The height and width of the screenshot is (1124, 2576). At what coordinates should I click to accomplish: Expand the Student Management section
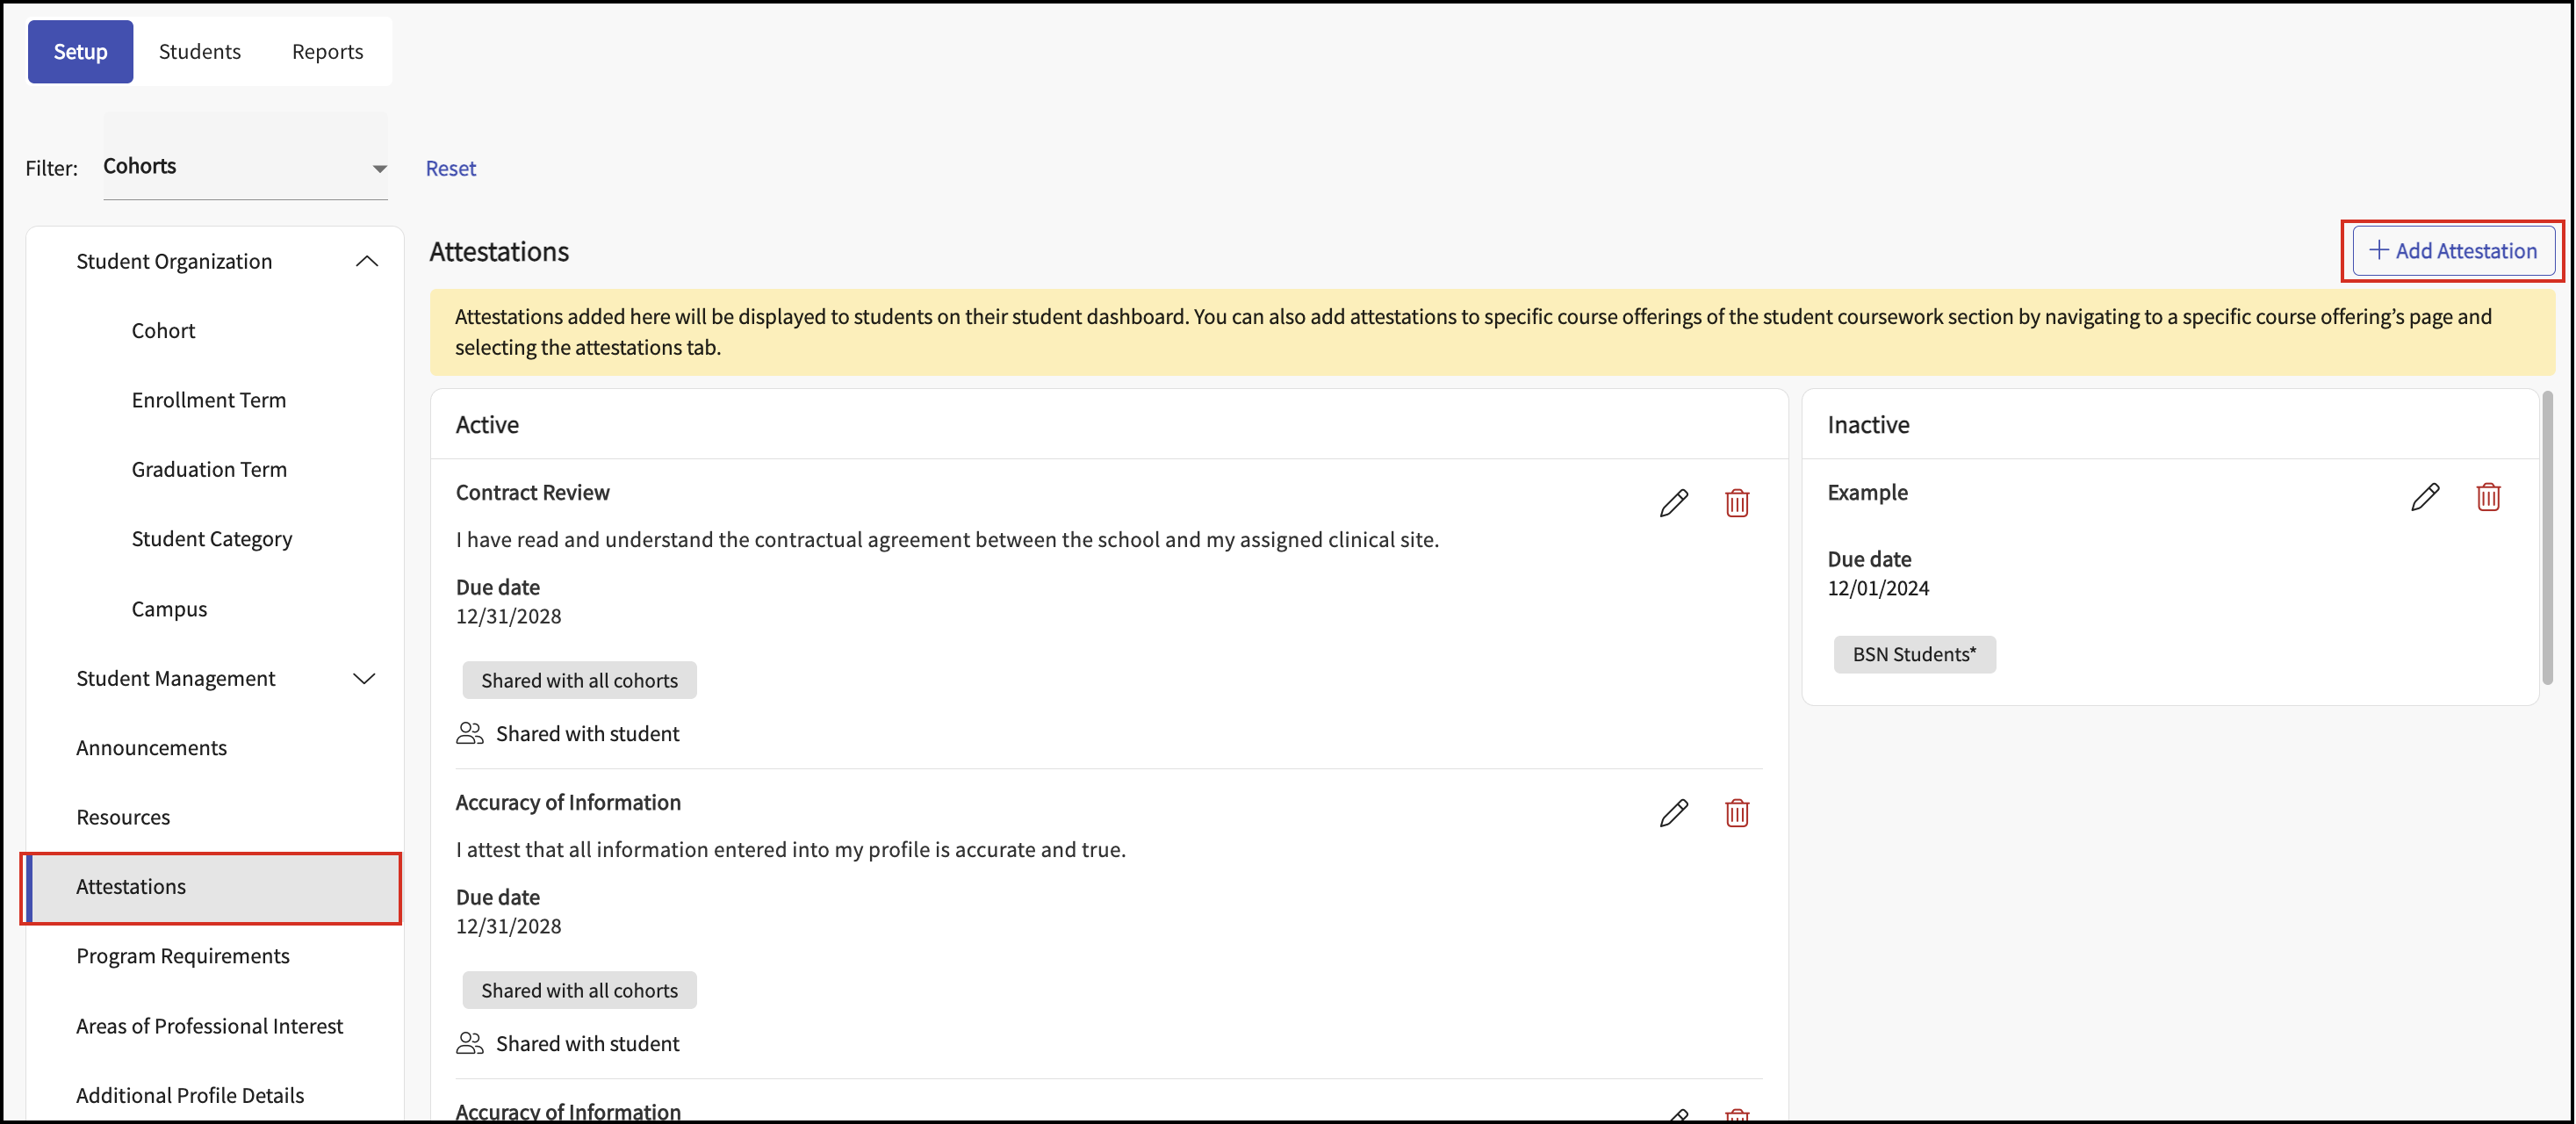click(364, 678)
